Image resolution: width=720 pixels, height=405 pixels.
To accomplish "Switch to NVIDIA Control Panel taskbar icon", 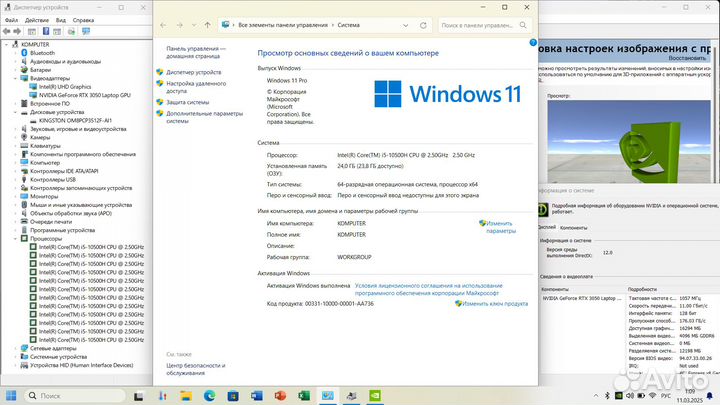I will tap(375, 395).
